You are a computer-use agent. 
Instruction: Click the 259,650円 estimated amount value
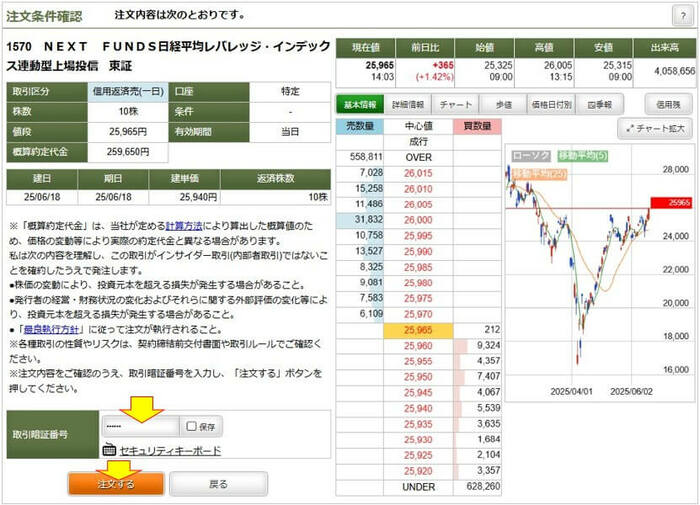coord(128,152)
